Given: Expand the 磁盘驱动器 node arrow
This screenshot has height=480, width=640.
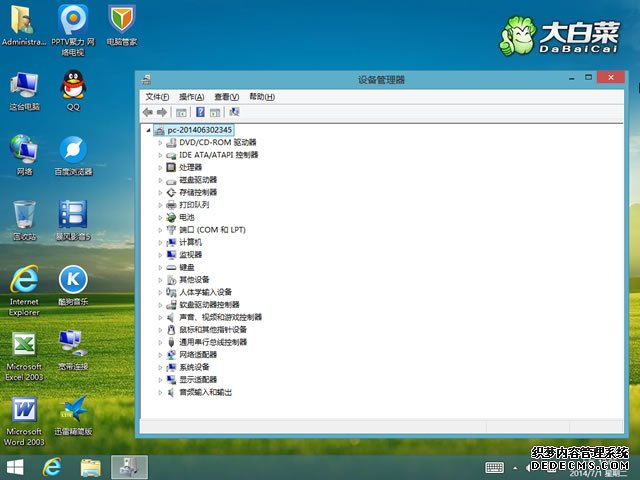Looking at the screenshot, I should pos(160,180).
